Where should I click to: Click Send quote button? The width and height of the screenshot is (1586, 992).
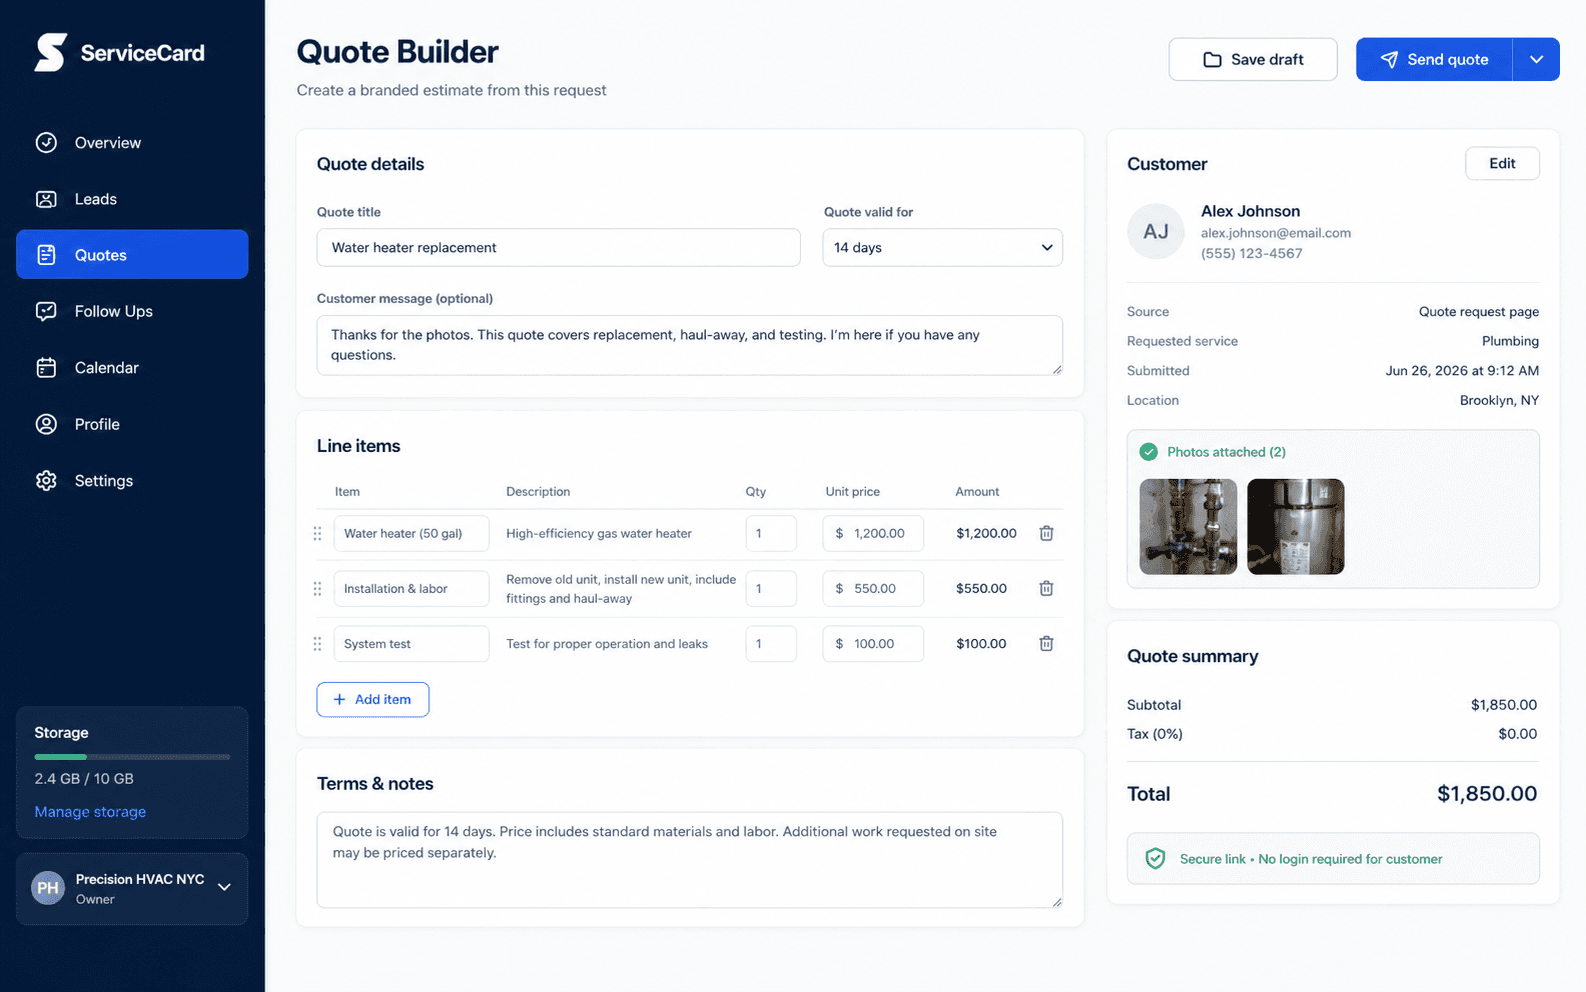click(1434, 59)
